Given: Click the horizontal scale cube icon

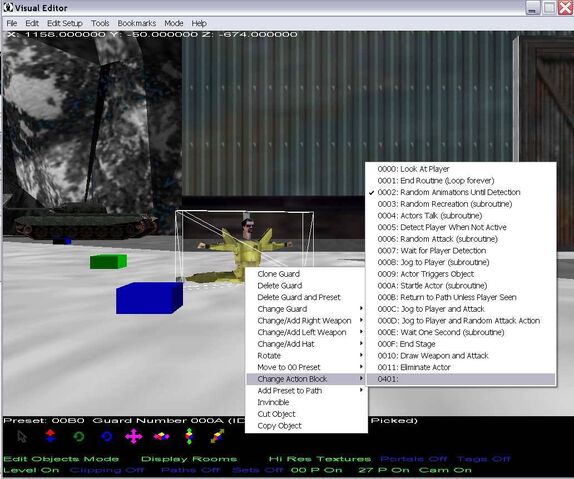Looking at the screenshot, I should tap(161, 436).
